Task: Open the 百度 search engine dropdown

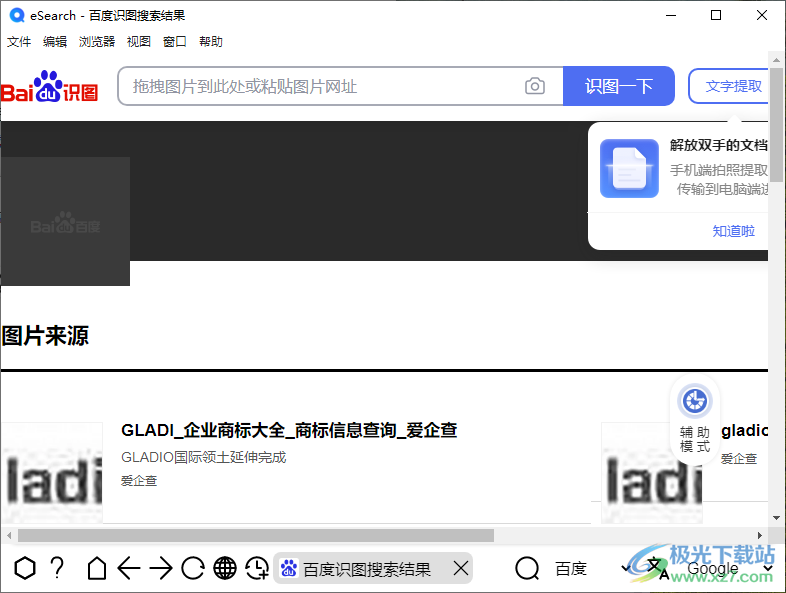Action: (x=593, y=568)
